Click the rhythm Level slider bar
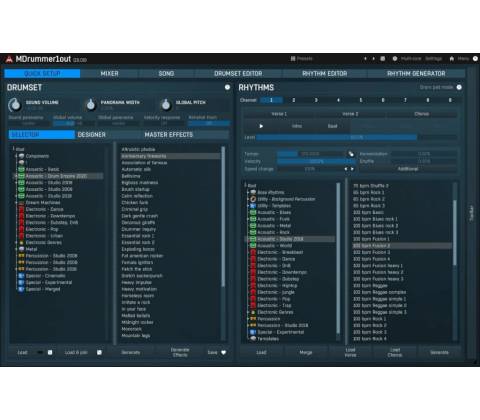The width and height of the screenshot is (480, 420). point(356,137)
